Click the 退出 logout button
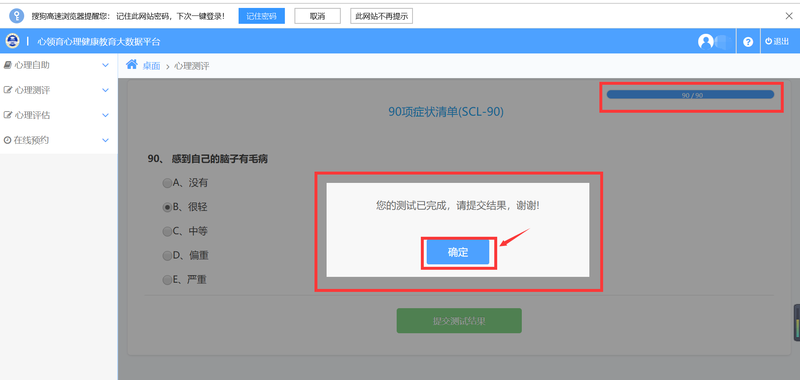 (x=777, y=42)
